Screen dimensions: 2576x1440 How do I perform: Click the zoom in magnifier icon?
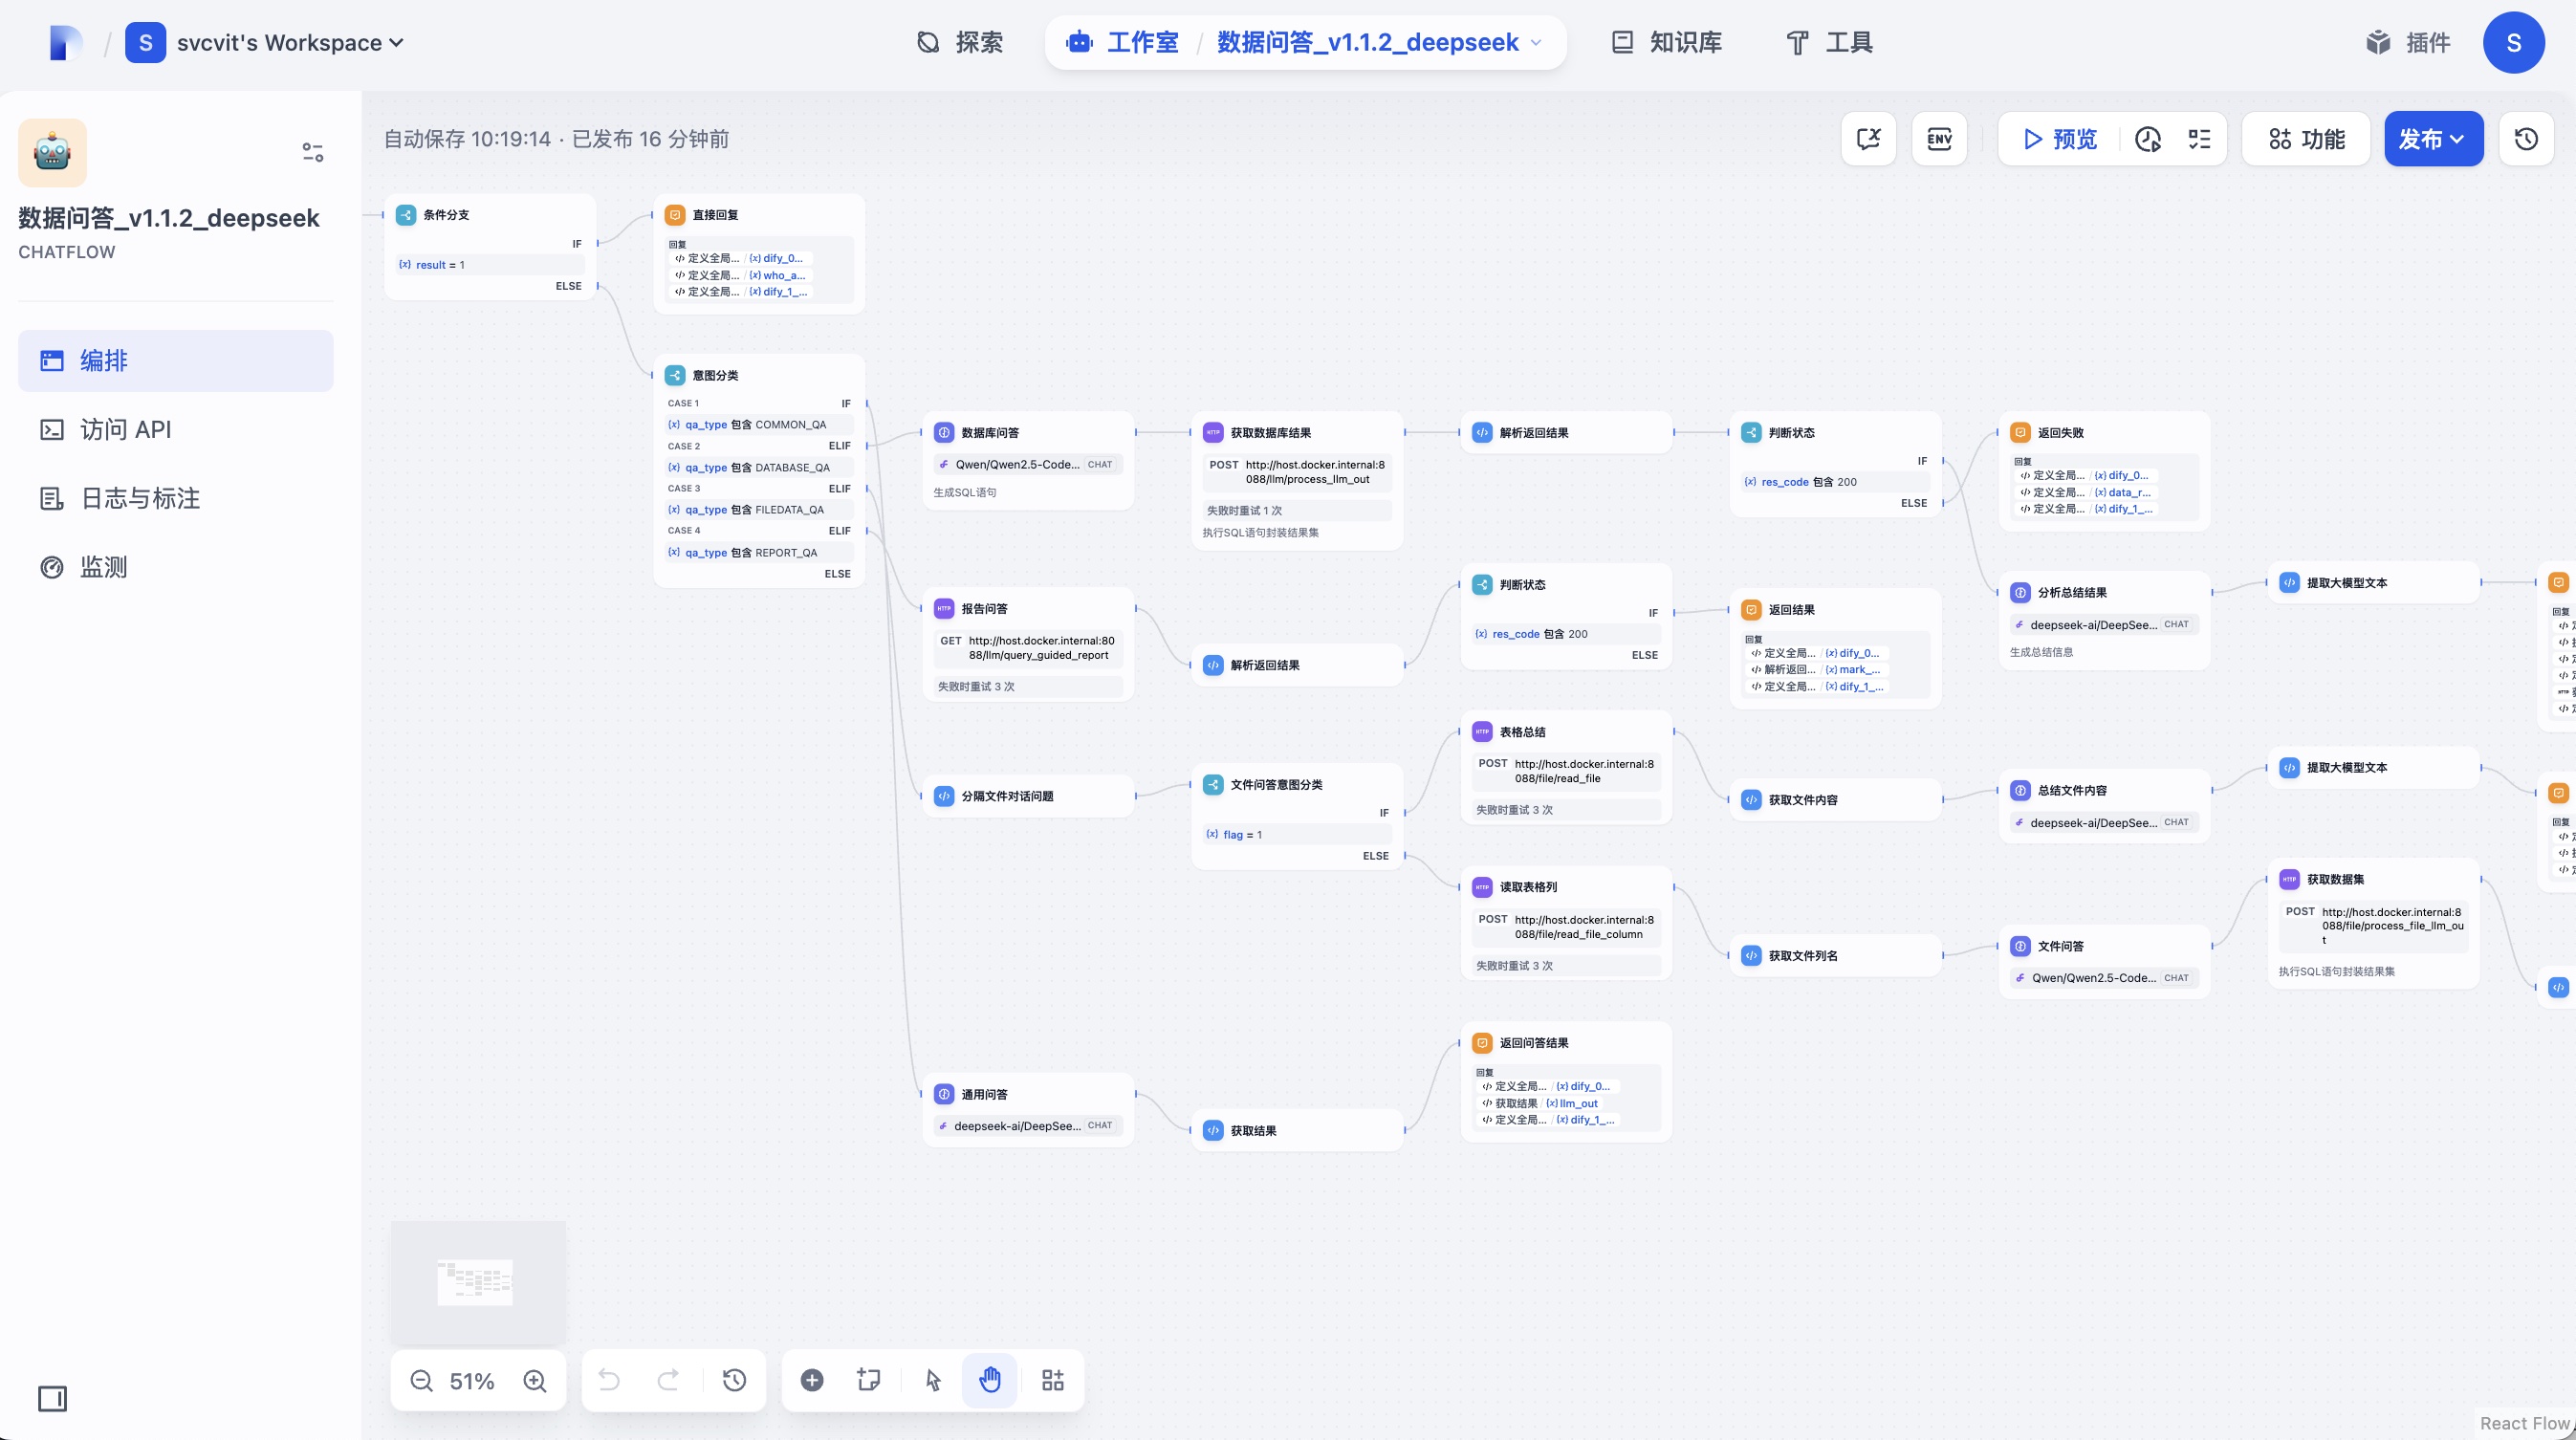(535, 1381)
